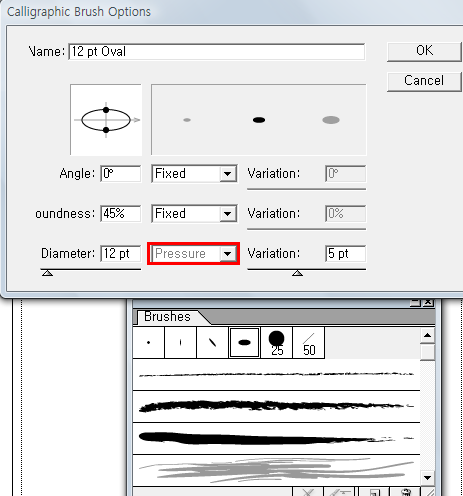
Task: Select the 25 pt round brush
Action: (276, 342)
